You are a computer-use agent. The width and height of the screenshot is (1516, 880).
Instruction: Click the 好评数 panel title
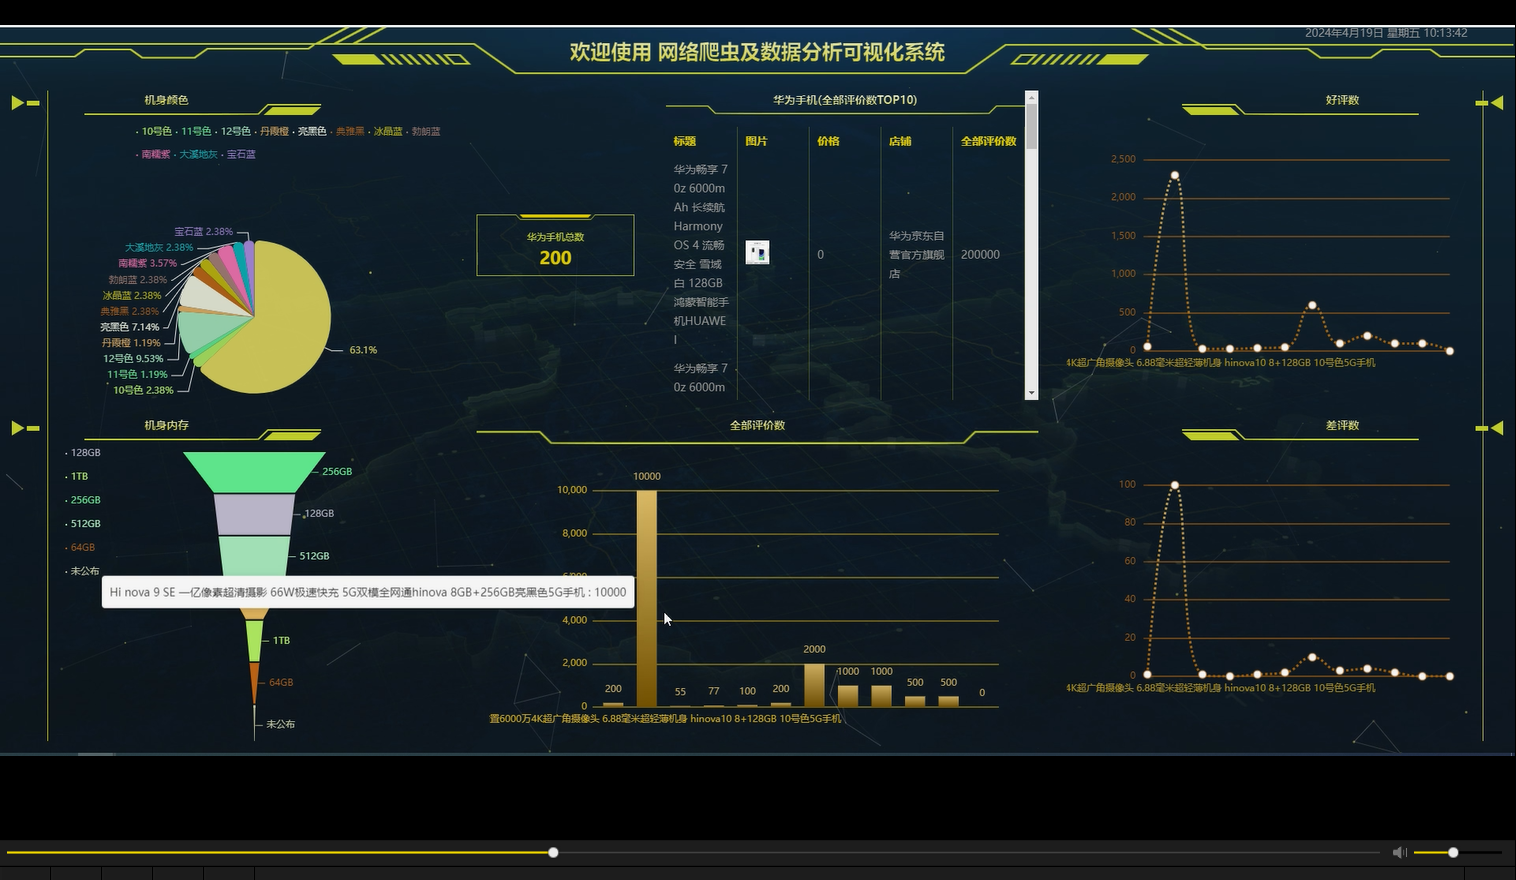tap(1342, 100)
